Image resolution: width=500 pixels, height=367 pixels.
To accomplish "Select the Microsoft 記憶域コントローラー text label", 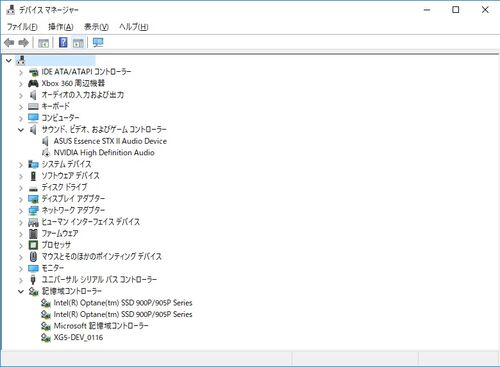I will (x=101, y=326).
